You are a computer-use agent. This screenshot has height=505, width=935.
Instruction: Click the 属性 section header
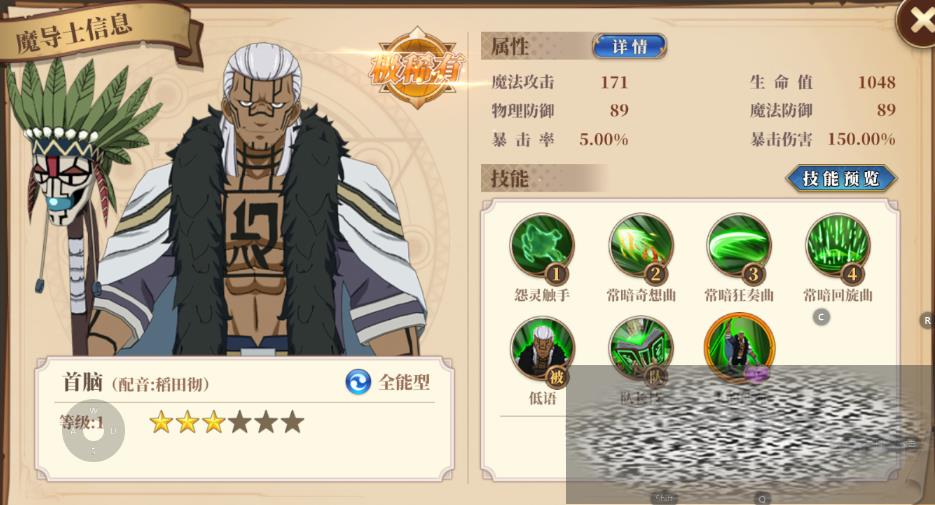(510, 46)
